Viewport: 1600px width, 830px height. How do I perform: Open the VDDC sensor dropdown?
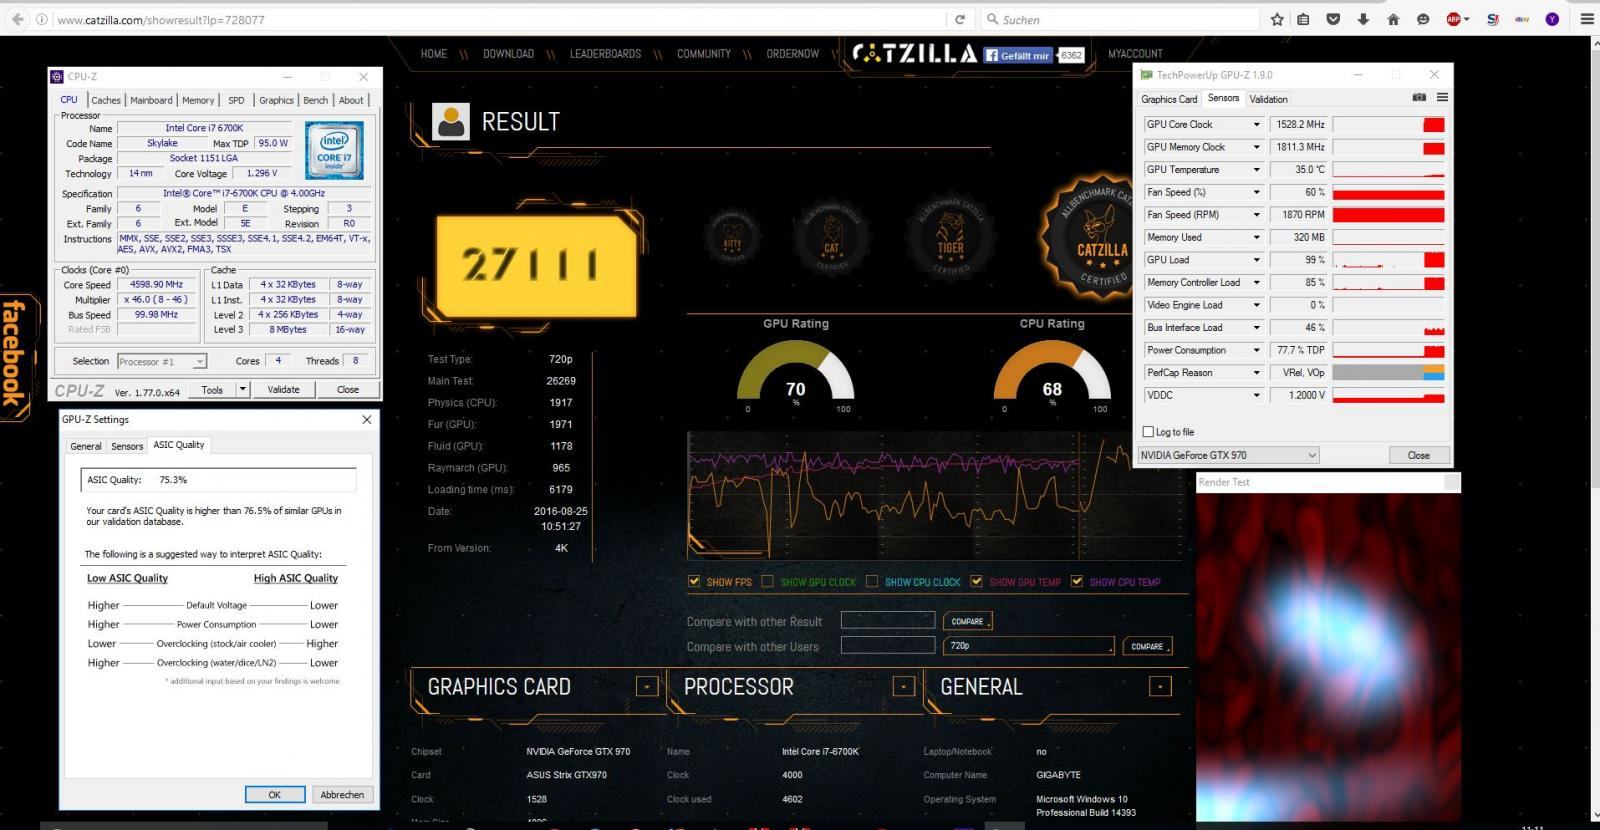click(x=1256, y=395)
